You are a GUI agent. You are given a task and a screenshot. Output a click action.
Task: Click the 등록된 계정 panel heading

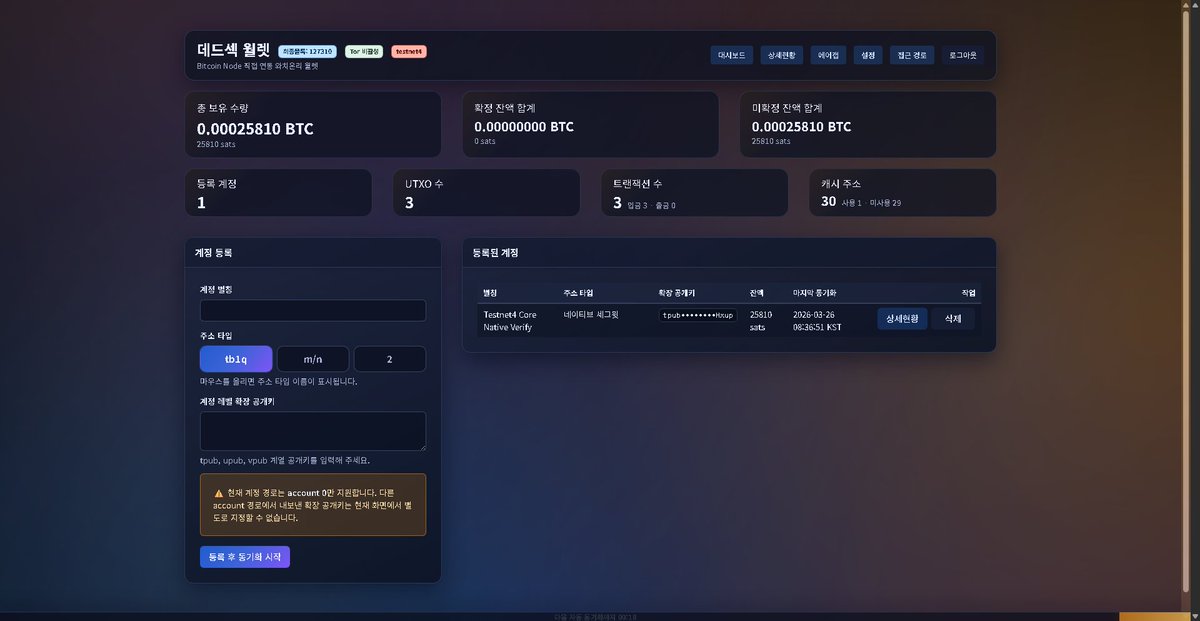[495, 253]
